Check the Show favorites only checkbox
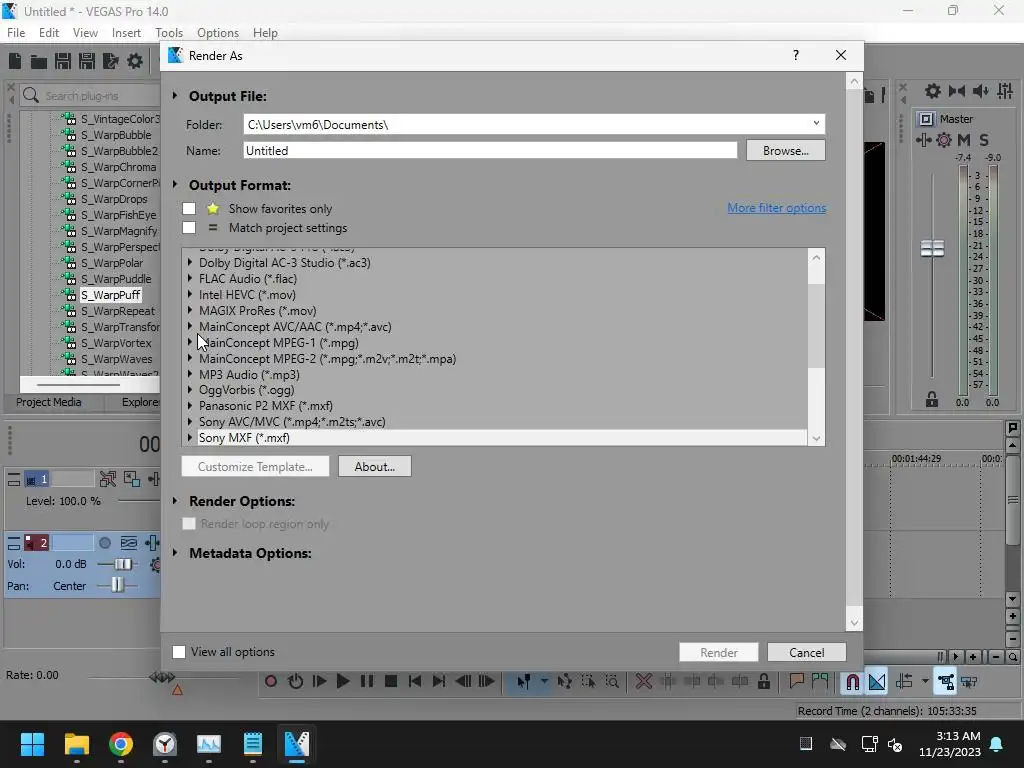The height and width of the screenshot is (768, 1024). pos(189,208)
